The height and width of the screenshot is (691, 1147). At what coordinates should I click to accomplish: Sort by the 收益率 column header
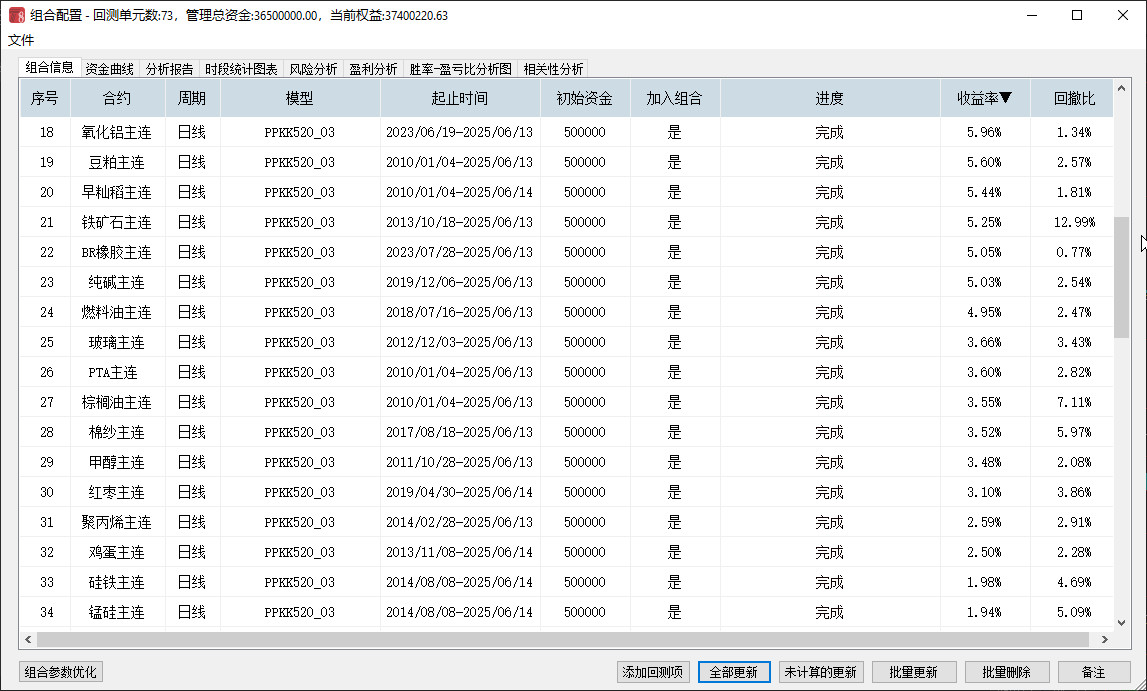pyautogui.click(x=984, y=98)
